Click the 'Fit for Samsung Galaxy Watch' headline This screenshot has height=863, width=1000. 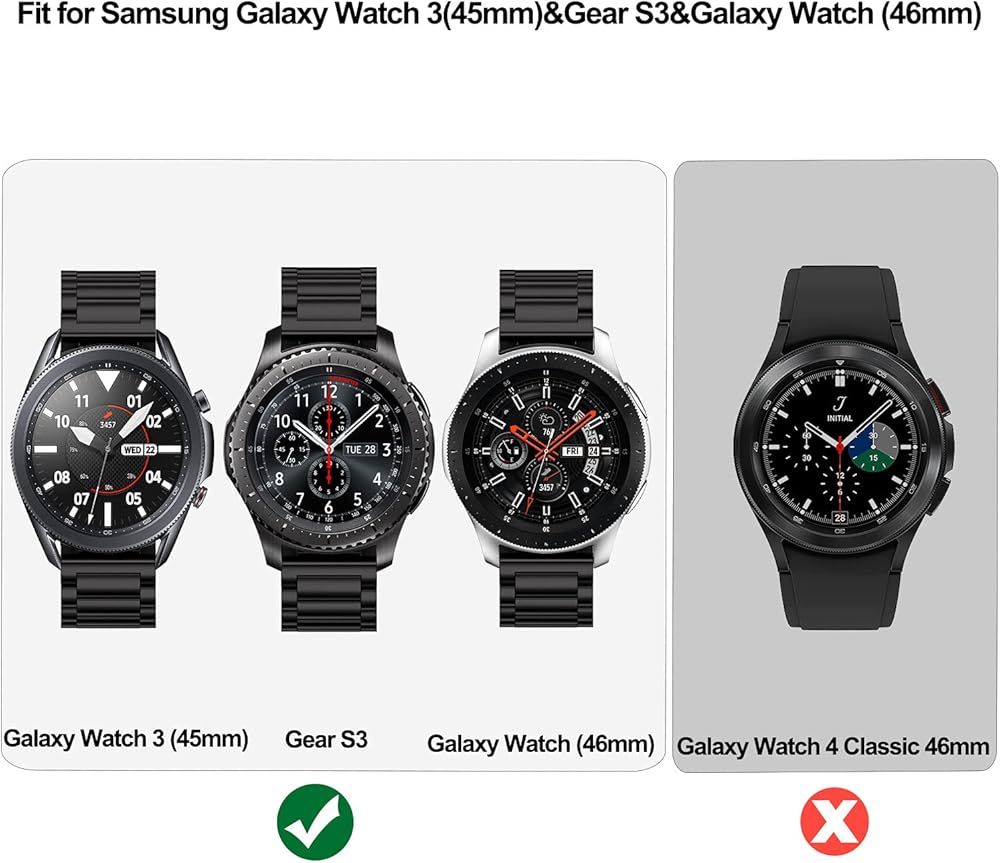point(499,14)
